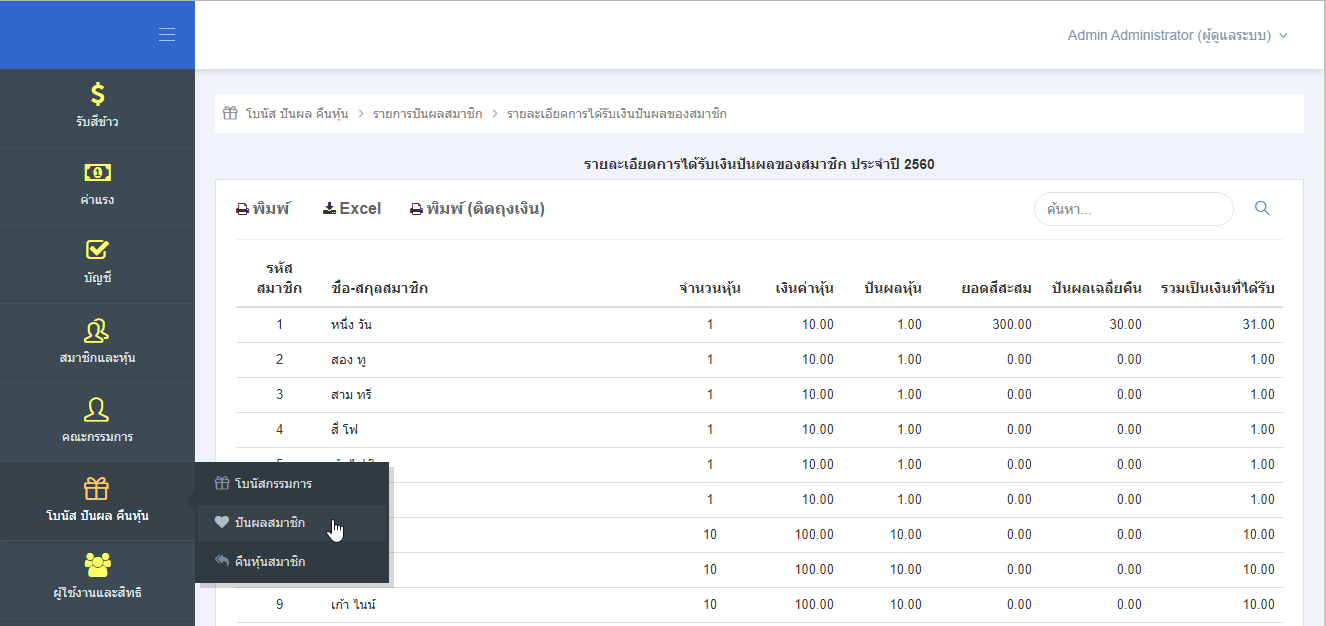
Task: Click the เงินค่าหุ้น column header
Action: [x=804, y=289]
